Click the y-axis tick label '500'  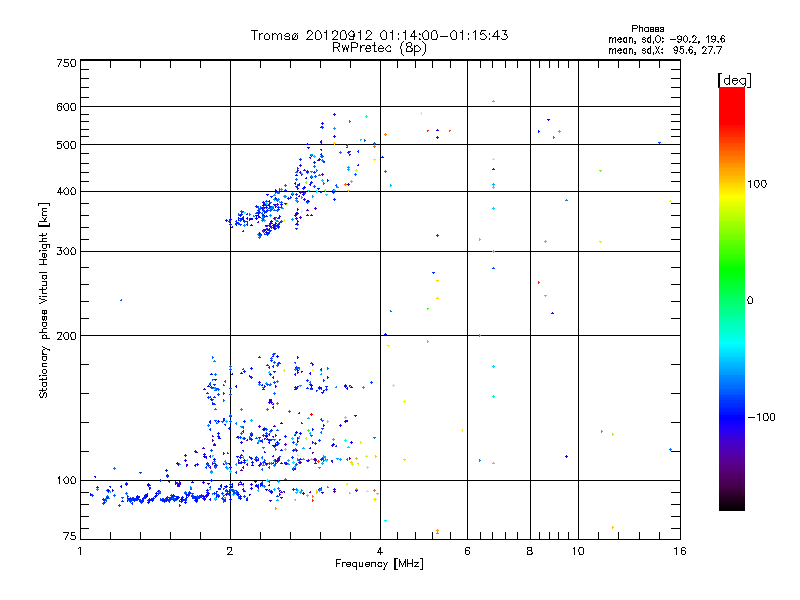[66, 145]
